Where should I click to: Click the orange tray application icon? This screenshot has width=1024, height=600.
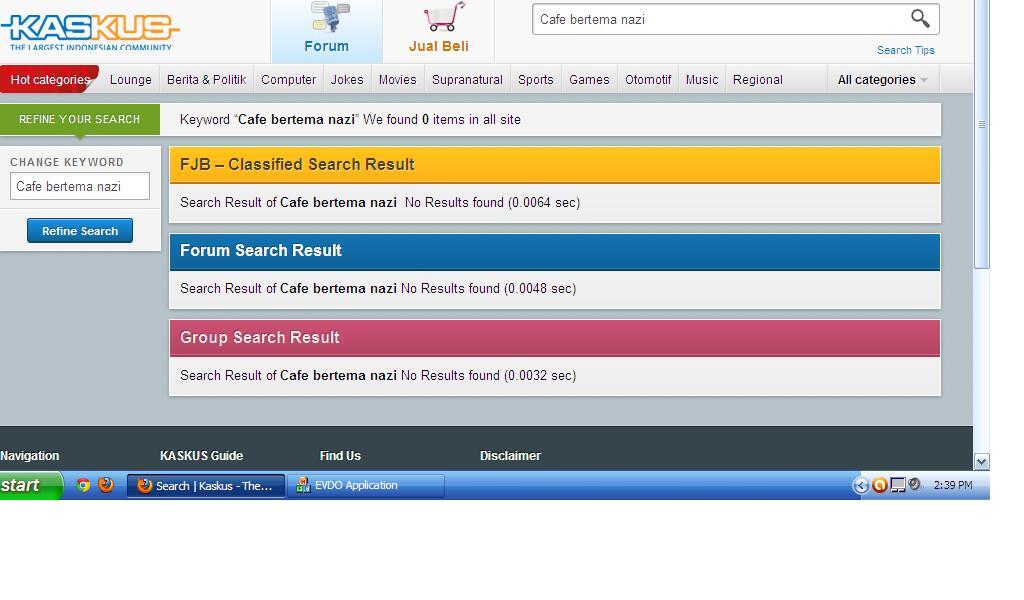coord(880,485)
